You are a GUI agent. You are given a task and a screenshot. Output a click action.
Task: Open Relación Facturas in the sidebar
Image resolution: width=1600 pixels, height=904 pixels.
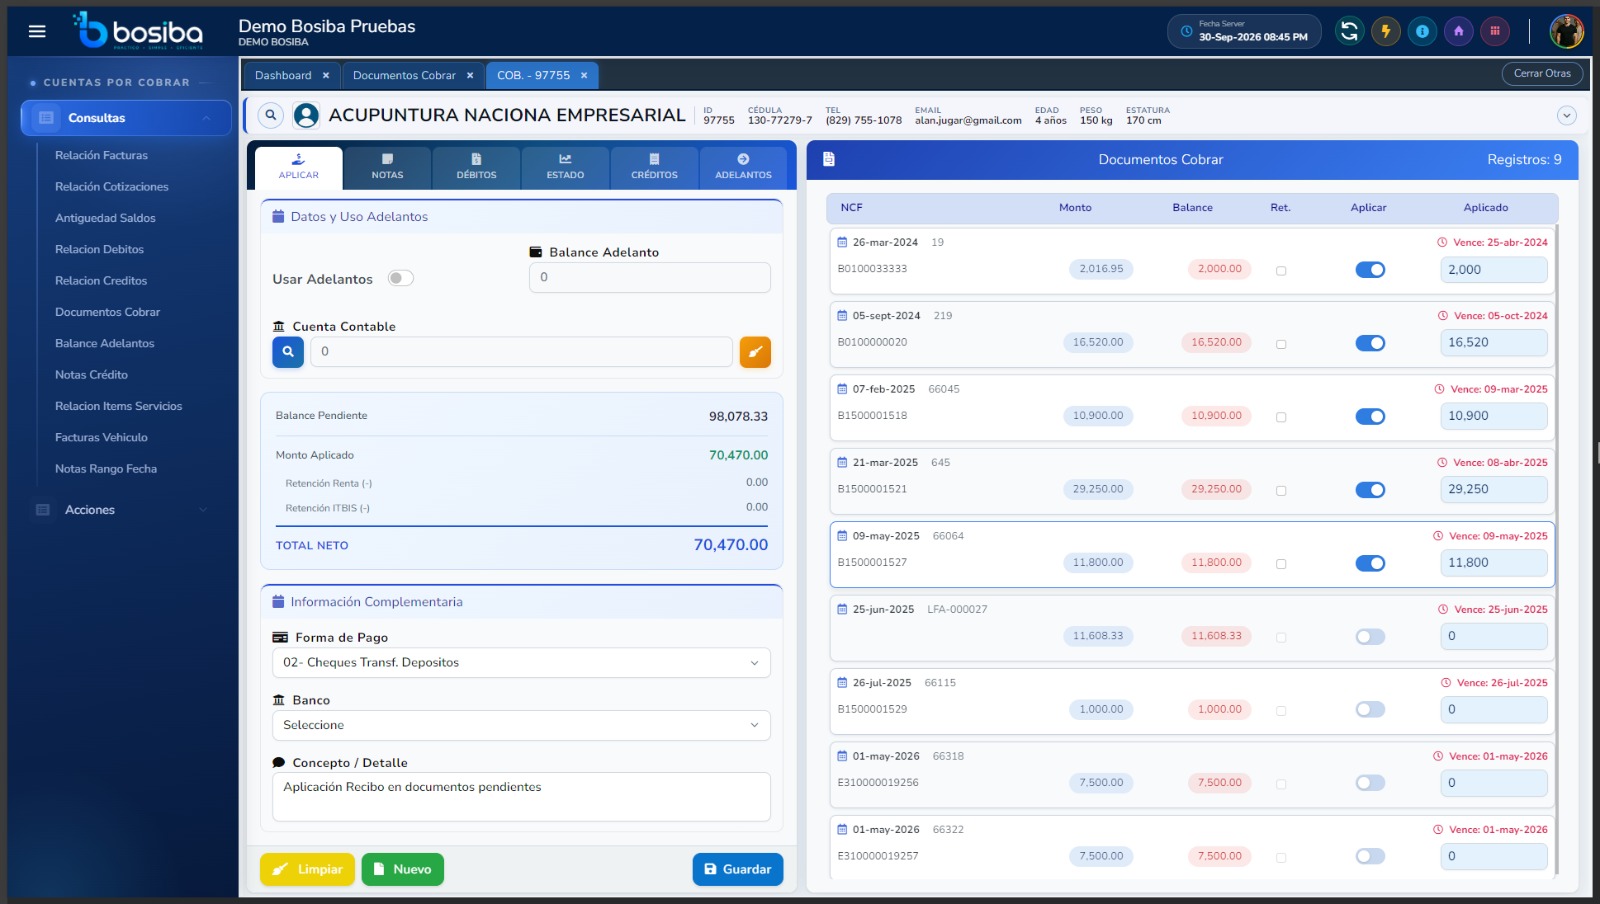click(x=101, y=155)
